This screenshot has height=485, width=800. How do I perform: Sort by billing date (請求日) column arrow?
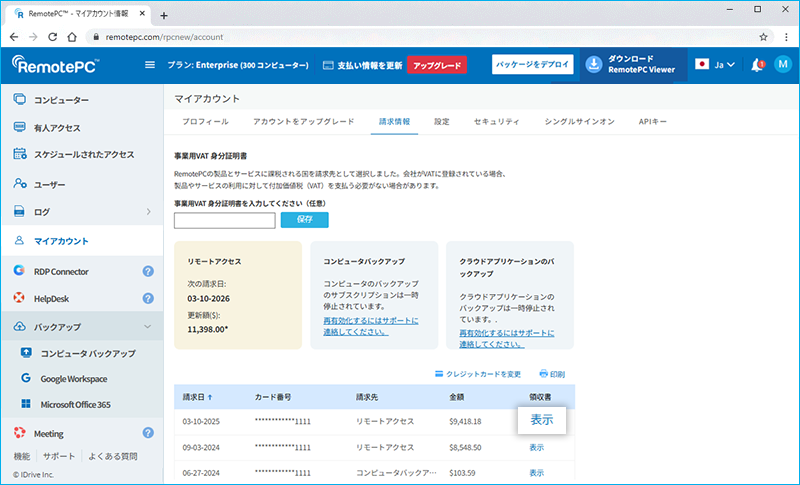[x=210, y=397]
